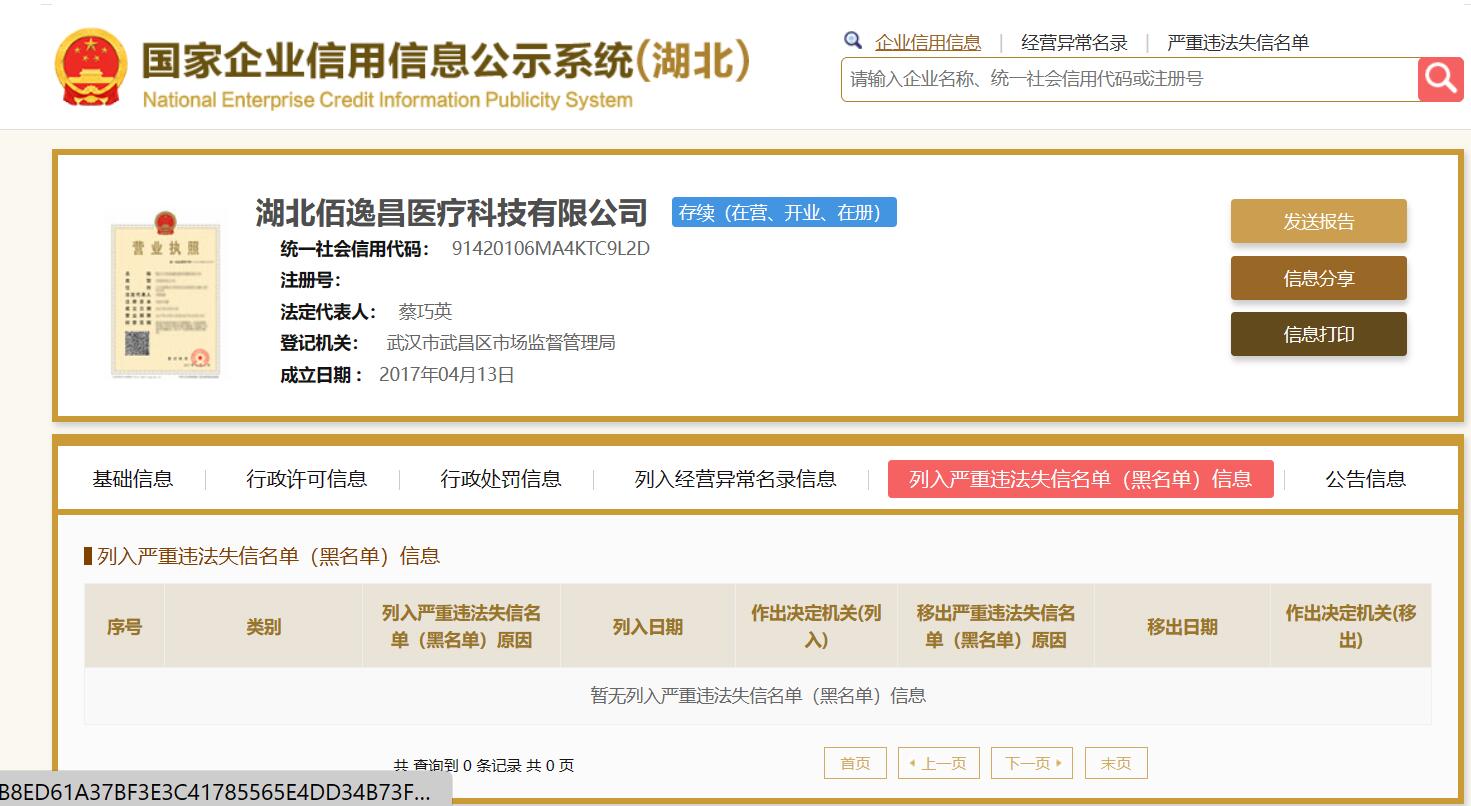The width and height of the screenshot is (1471, 806).
Task: Click the 移出日期 column header
Action: tap(1182, 627)
